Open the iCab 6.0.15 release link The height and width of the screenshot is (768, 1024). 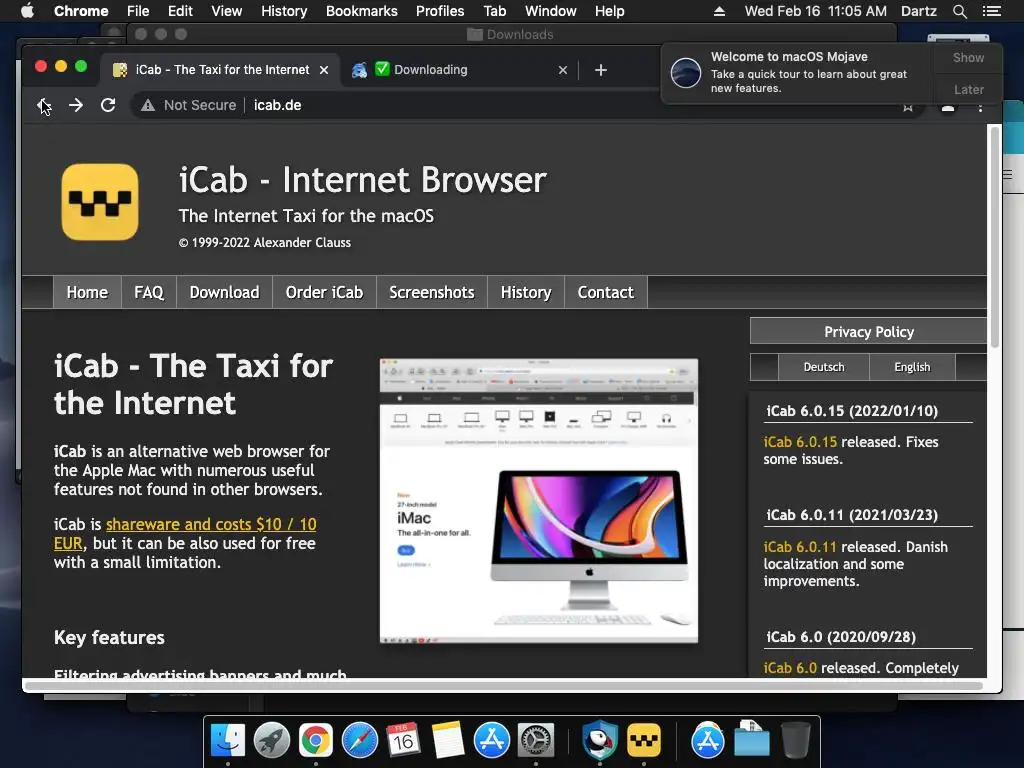click(800, 442)
